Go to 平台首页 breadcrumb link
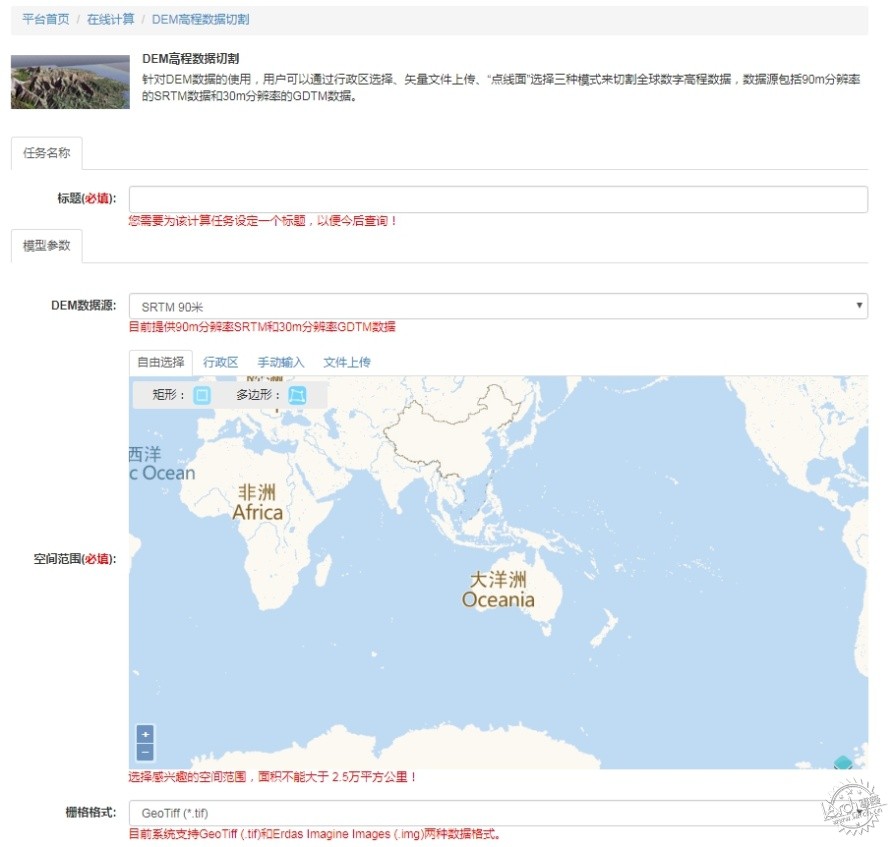This screenshot has width=894, height=847. 46,19
